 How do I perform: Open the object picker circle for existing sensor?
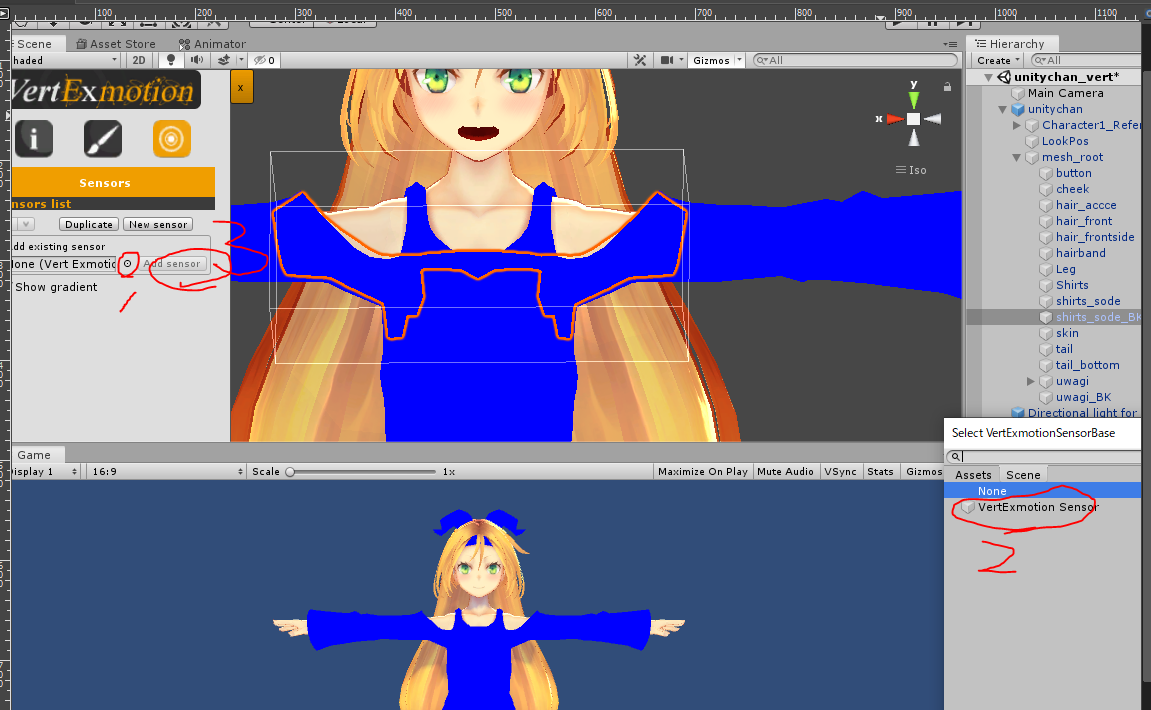(x=128, y=264)
